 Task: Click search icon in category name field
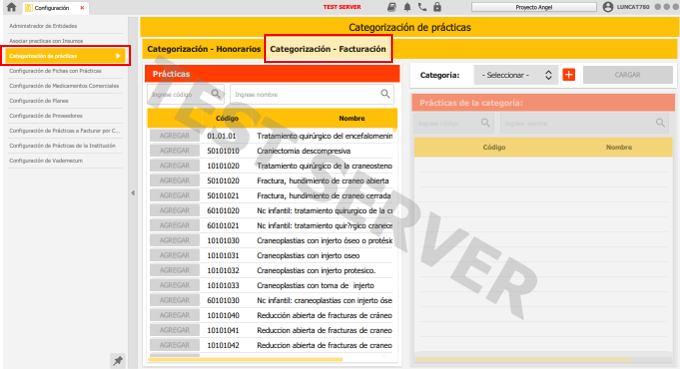coord(660,123)
